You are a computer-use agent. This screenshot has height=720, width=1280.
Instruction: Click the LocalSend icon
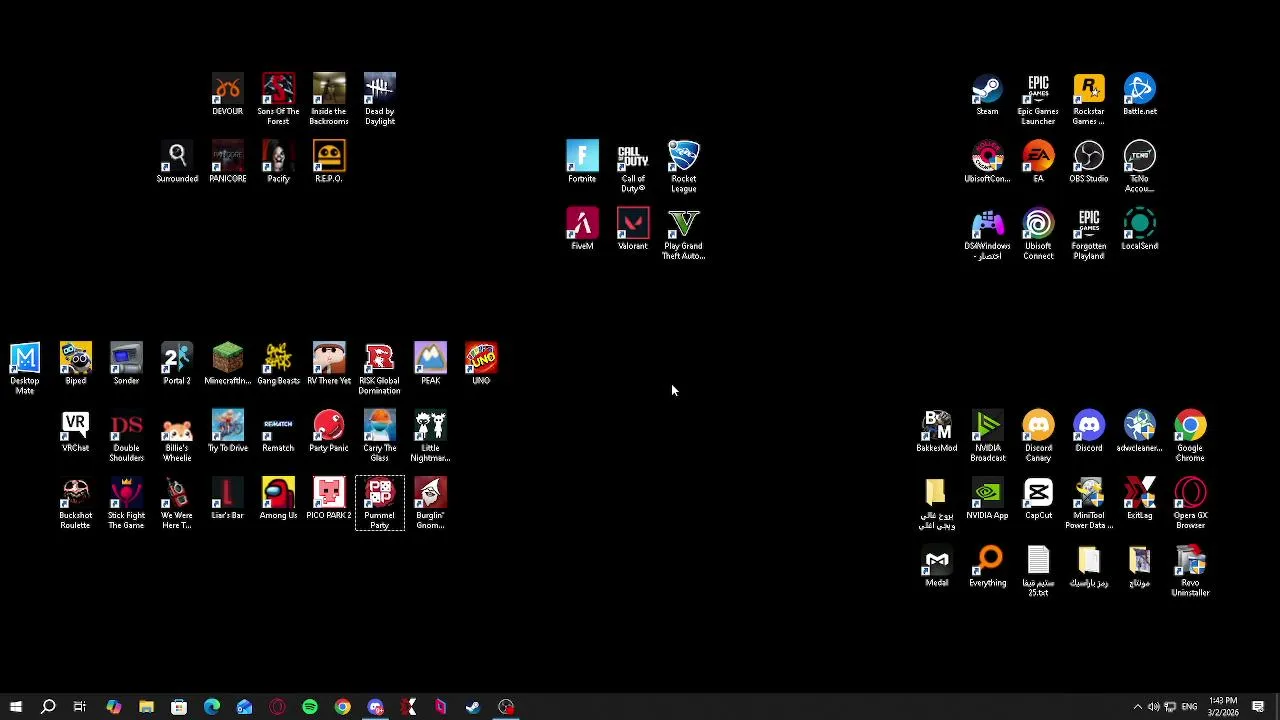[x=1140, y=229]
